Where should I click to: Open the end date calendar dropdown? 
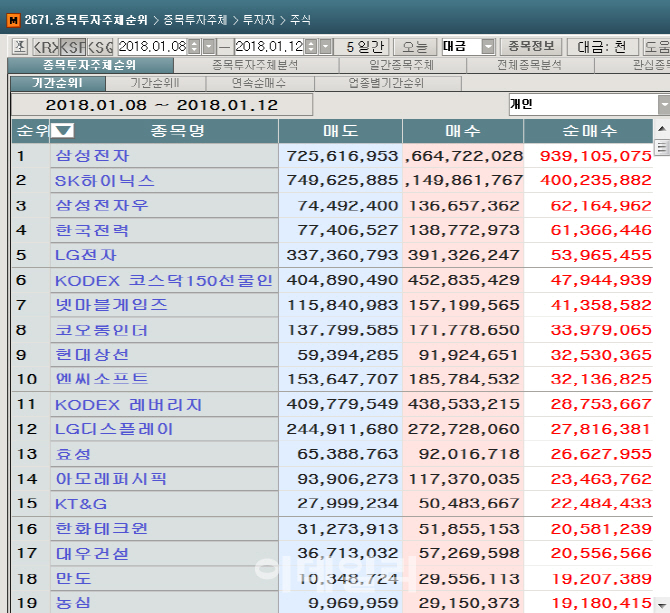click(x=326, y=47)
